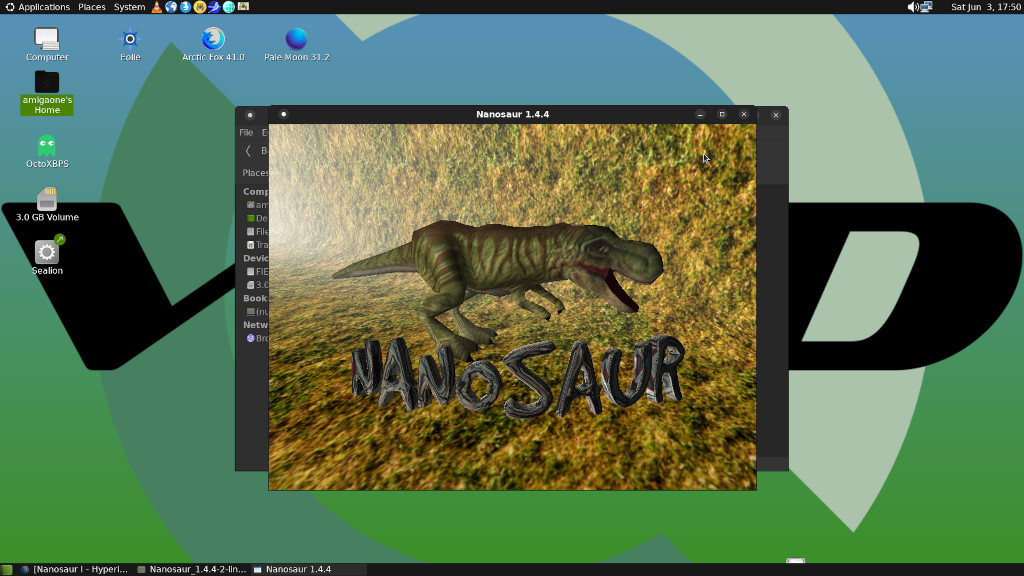The height and width of the screenshot is (576, 1024).
Task: Click the teal globe launcher icon in top panel
Action: (x=229, y=7)
